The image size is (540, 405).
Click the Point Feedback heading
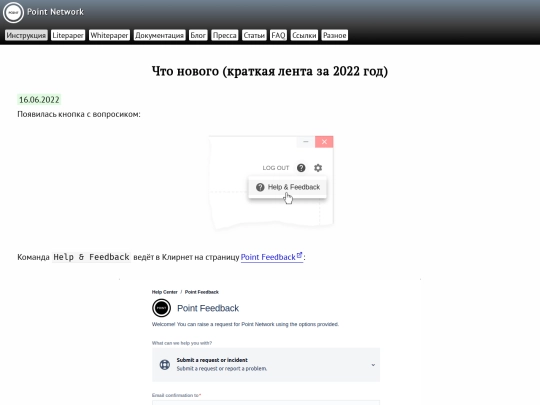(208, 308)
